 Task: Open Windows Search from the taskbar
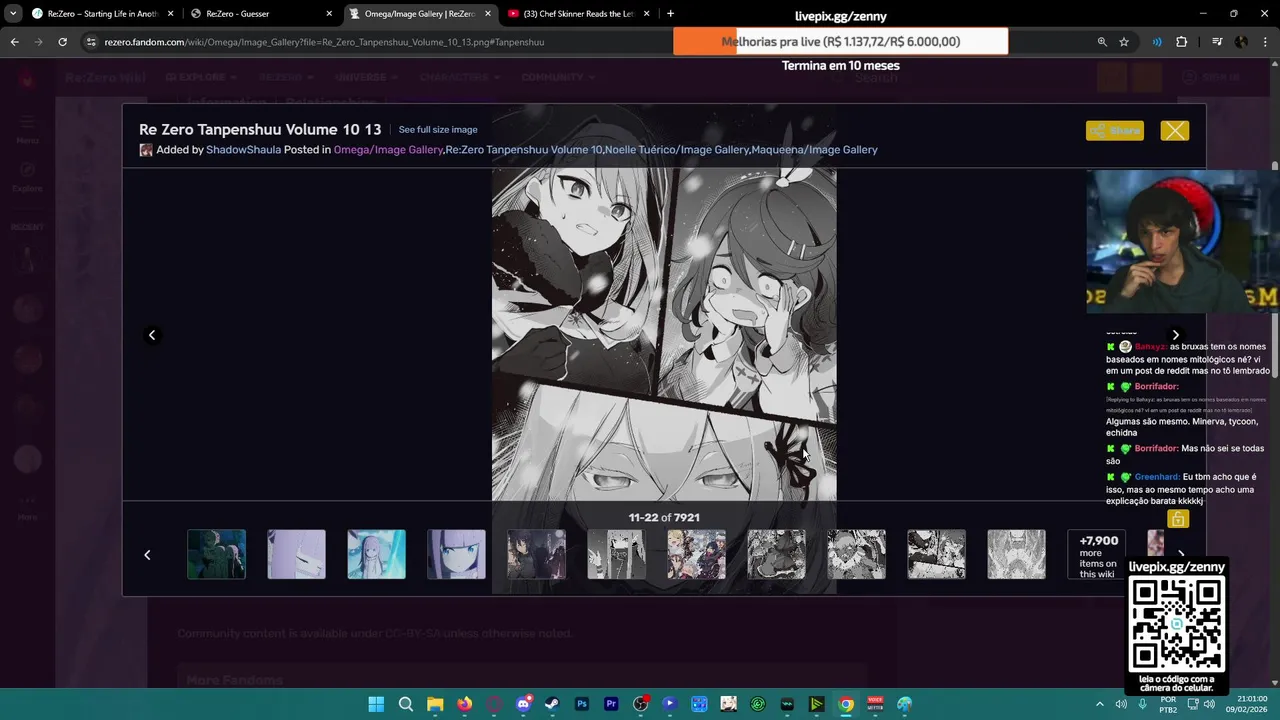coord(406,704)
